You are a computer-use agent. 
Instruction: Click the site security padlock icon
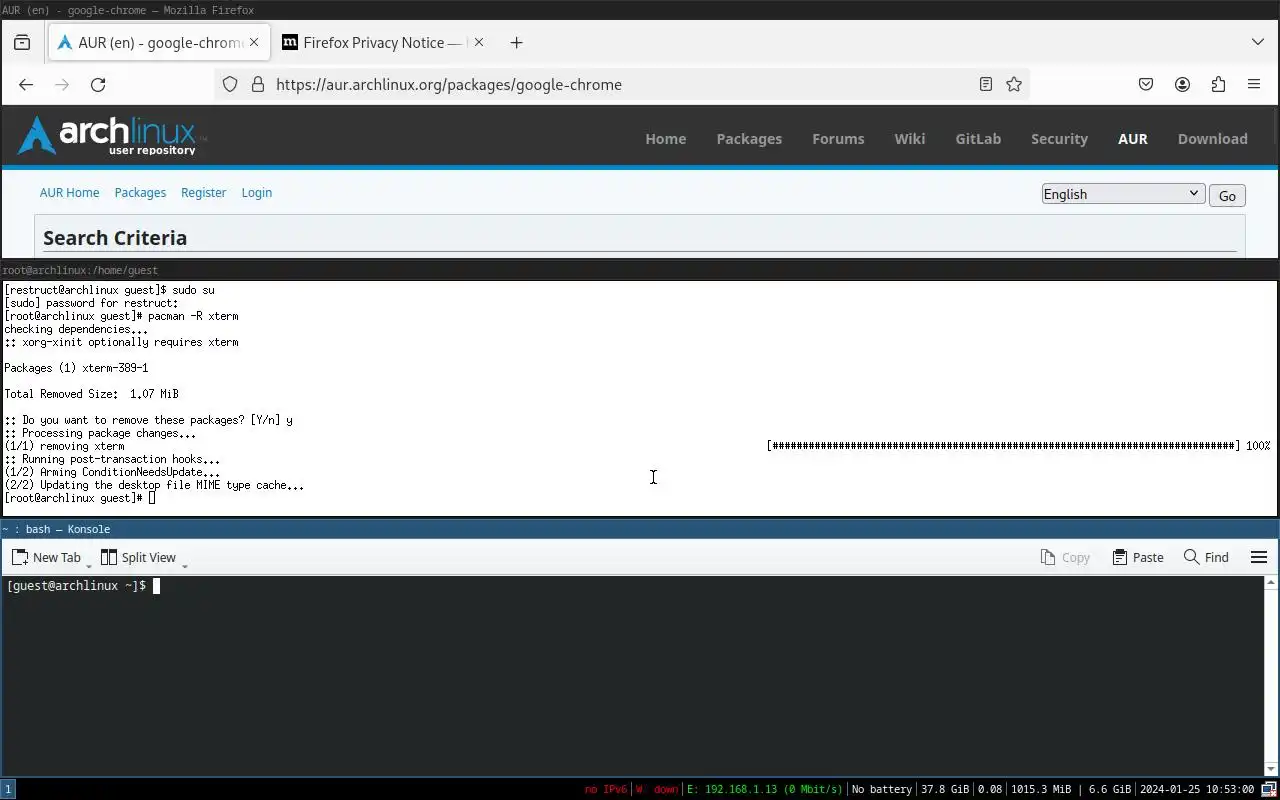(257, 84)
